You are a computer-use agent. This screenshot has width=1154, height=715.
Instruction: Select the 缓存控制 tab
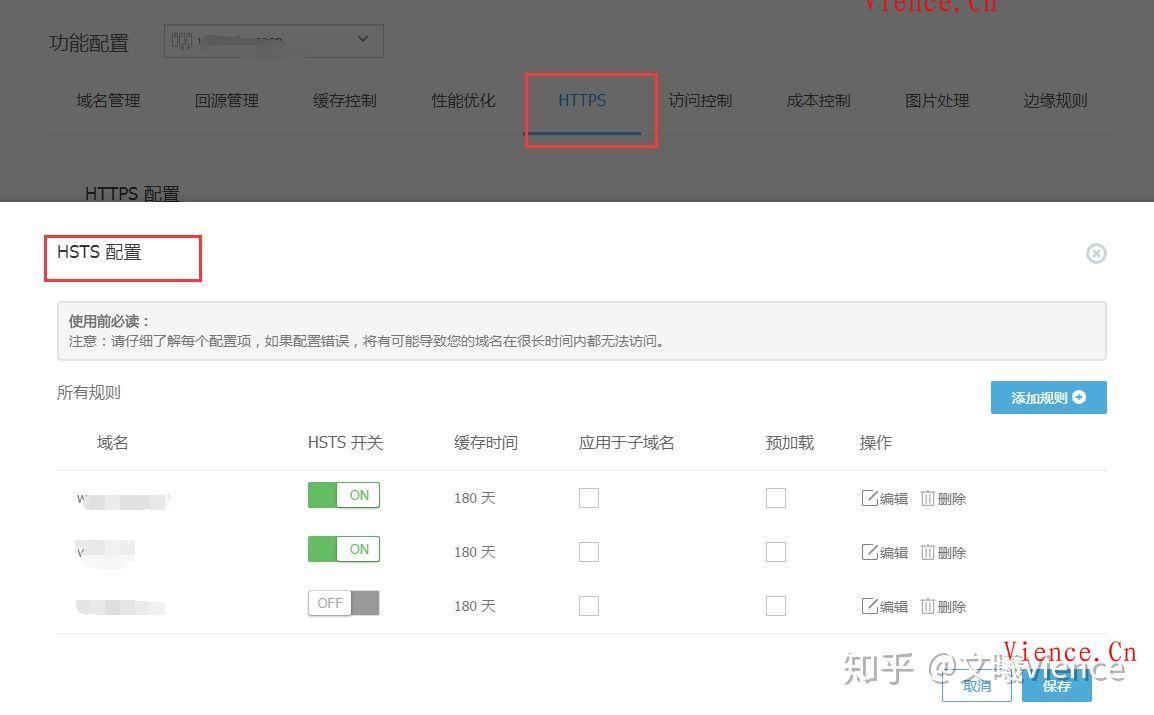(344, 100)
